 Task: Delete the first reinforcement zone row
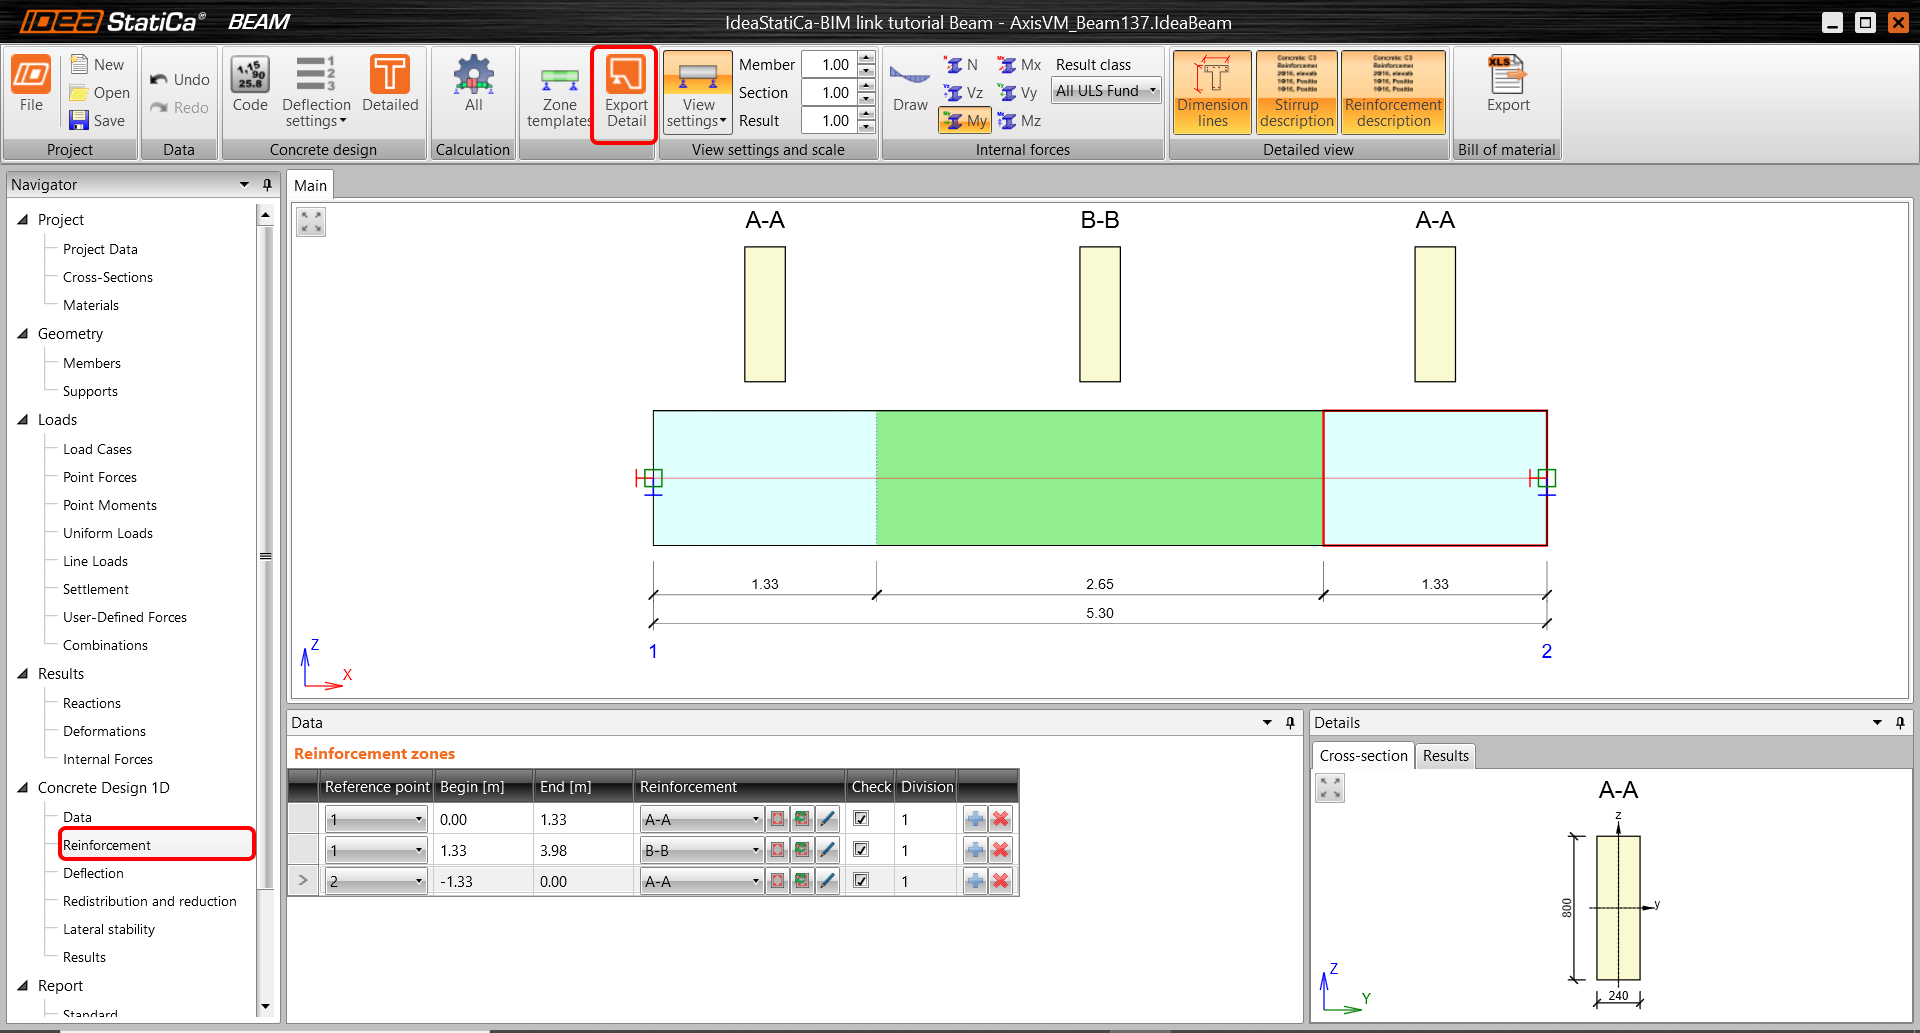click(x=1000, y=819)
